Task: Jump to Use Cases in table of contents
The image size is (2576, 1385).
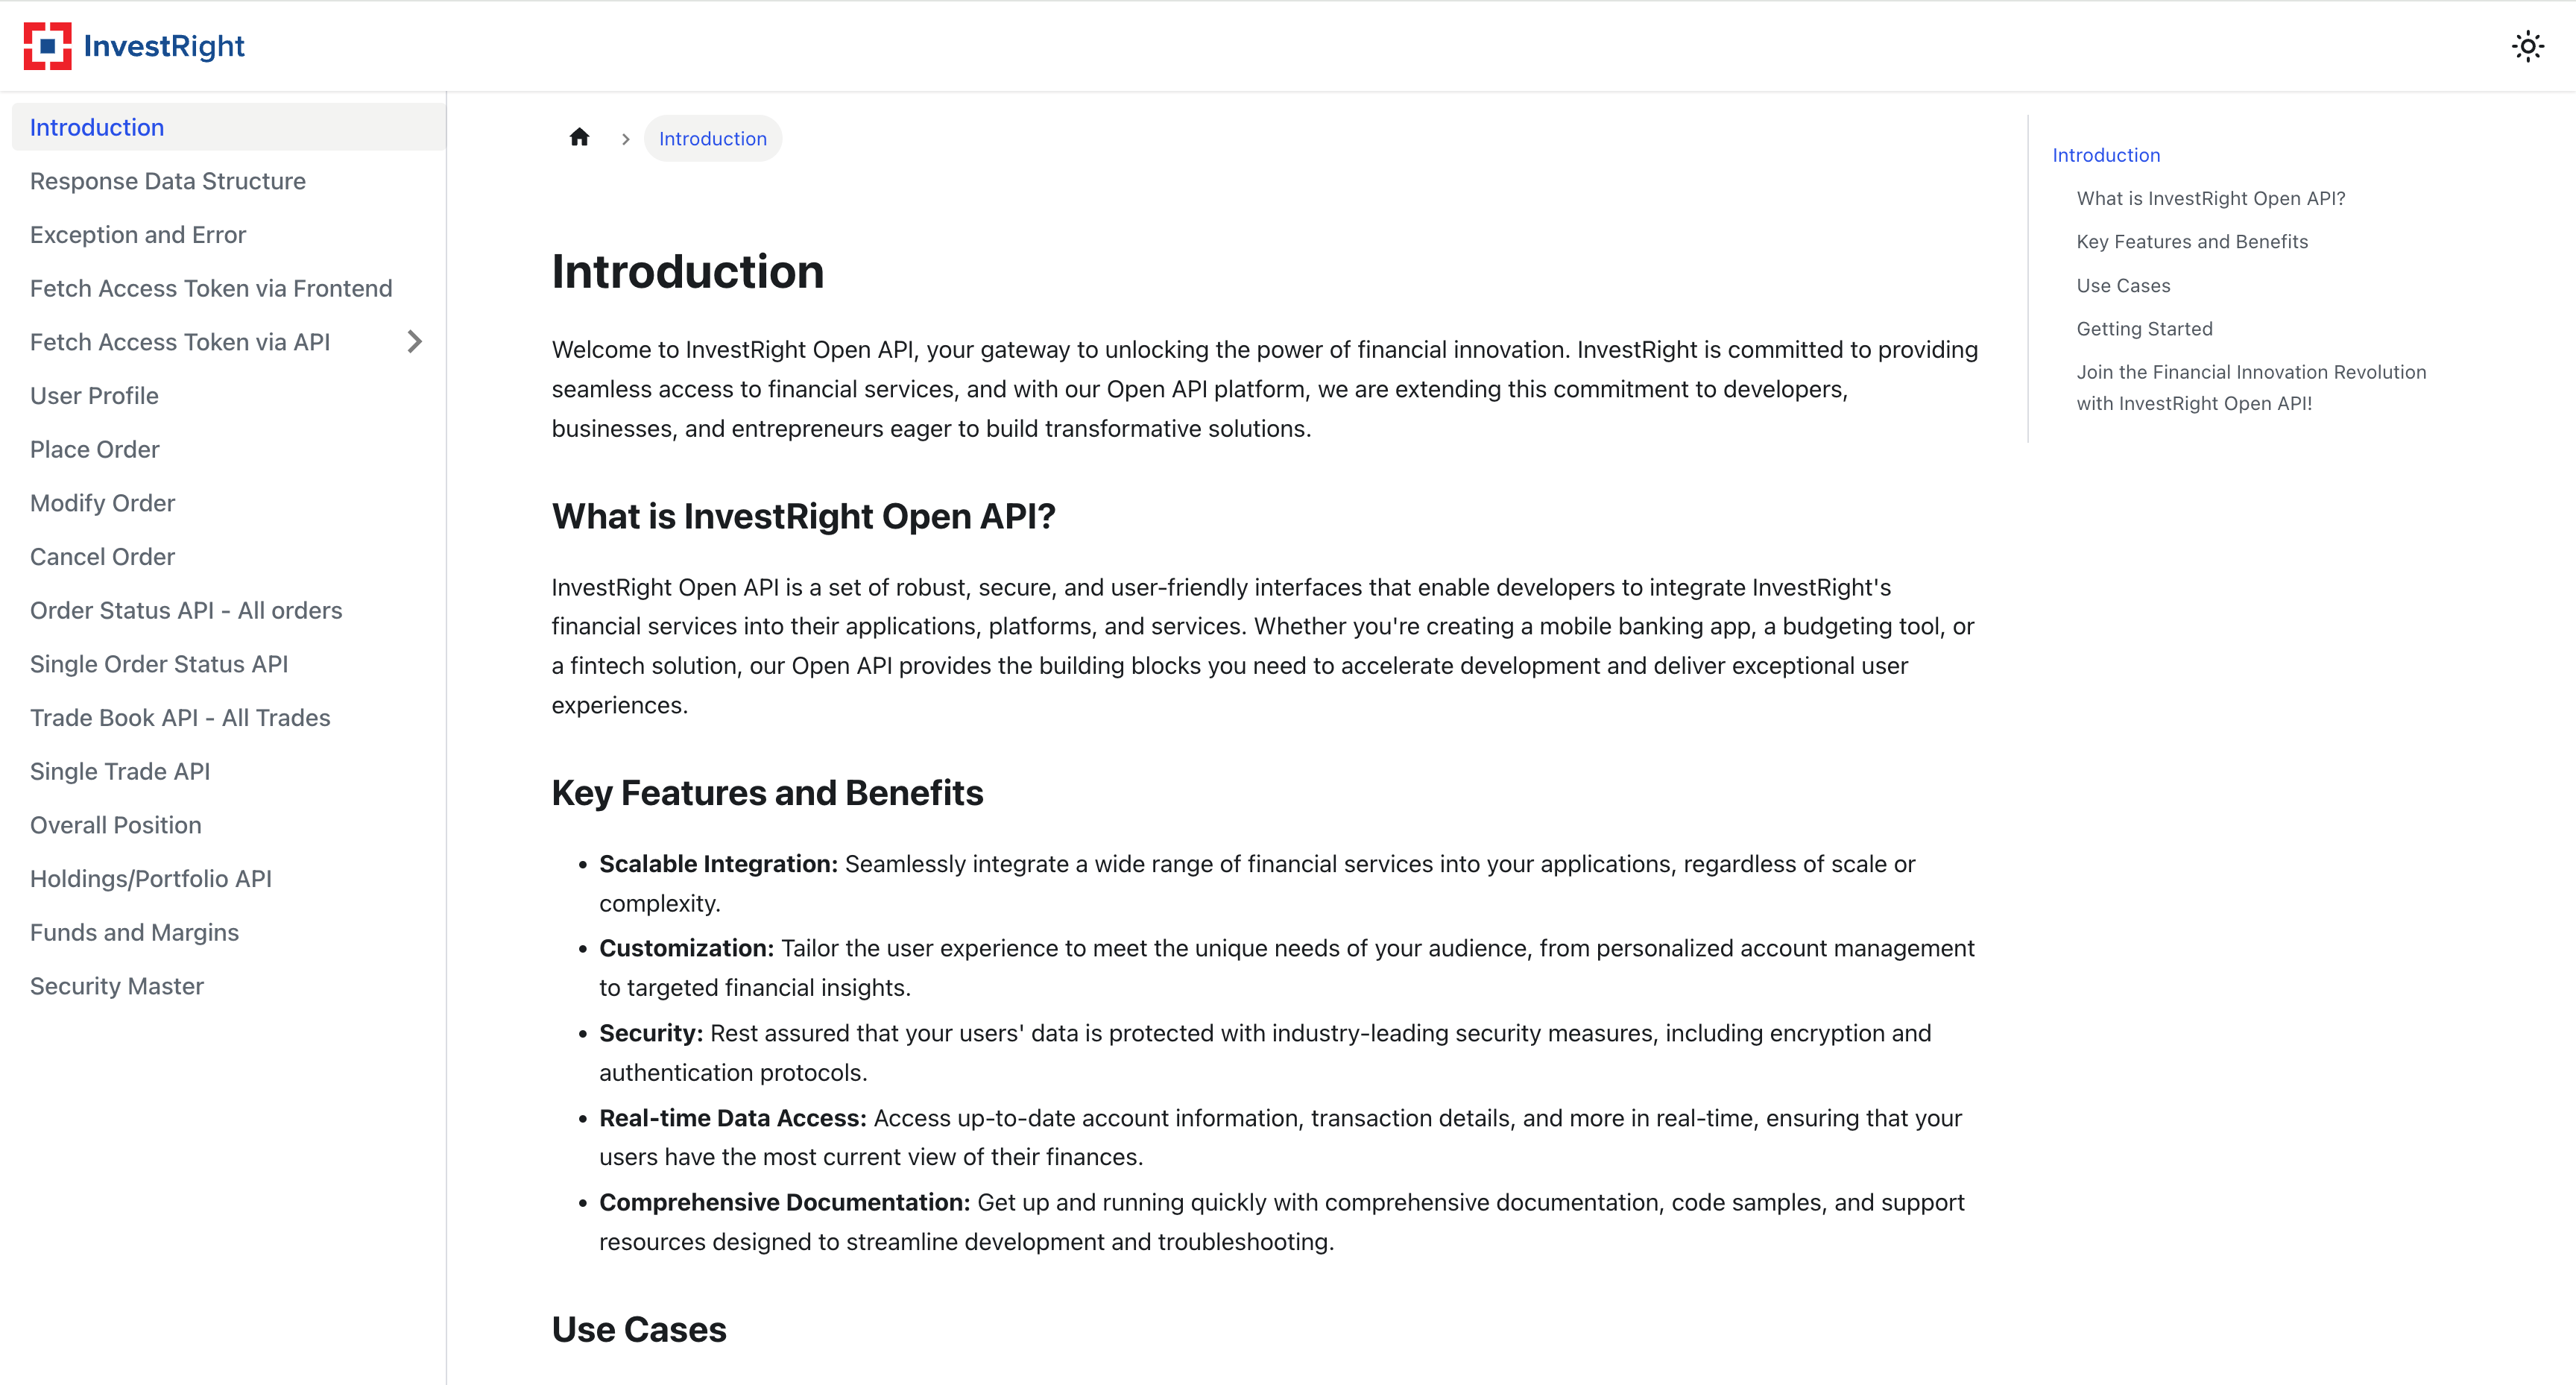Action: (x=2123, y=286)
